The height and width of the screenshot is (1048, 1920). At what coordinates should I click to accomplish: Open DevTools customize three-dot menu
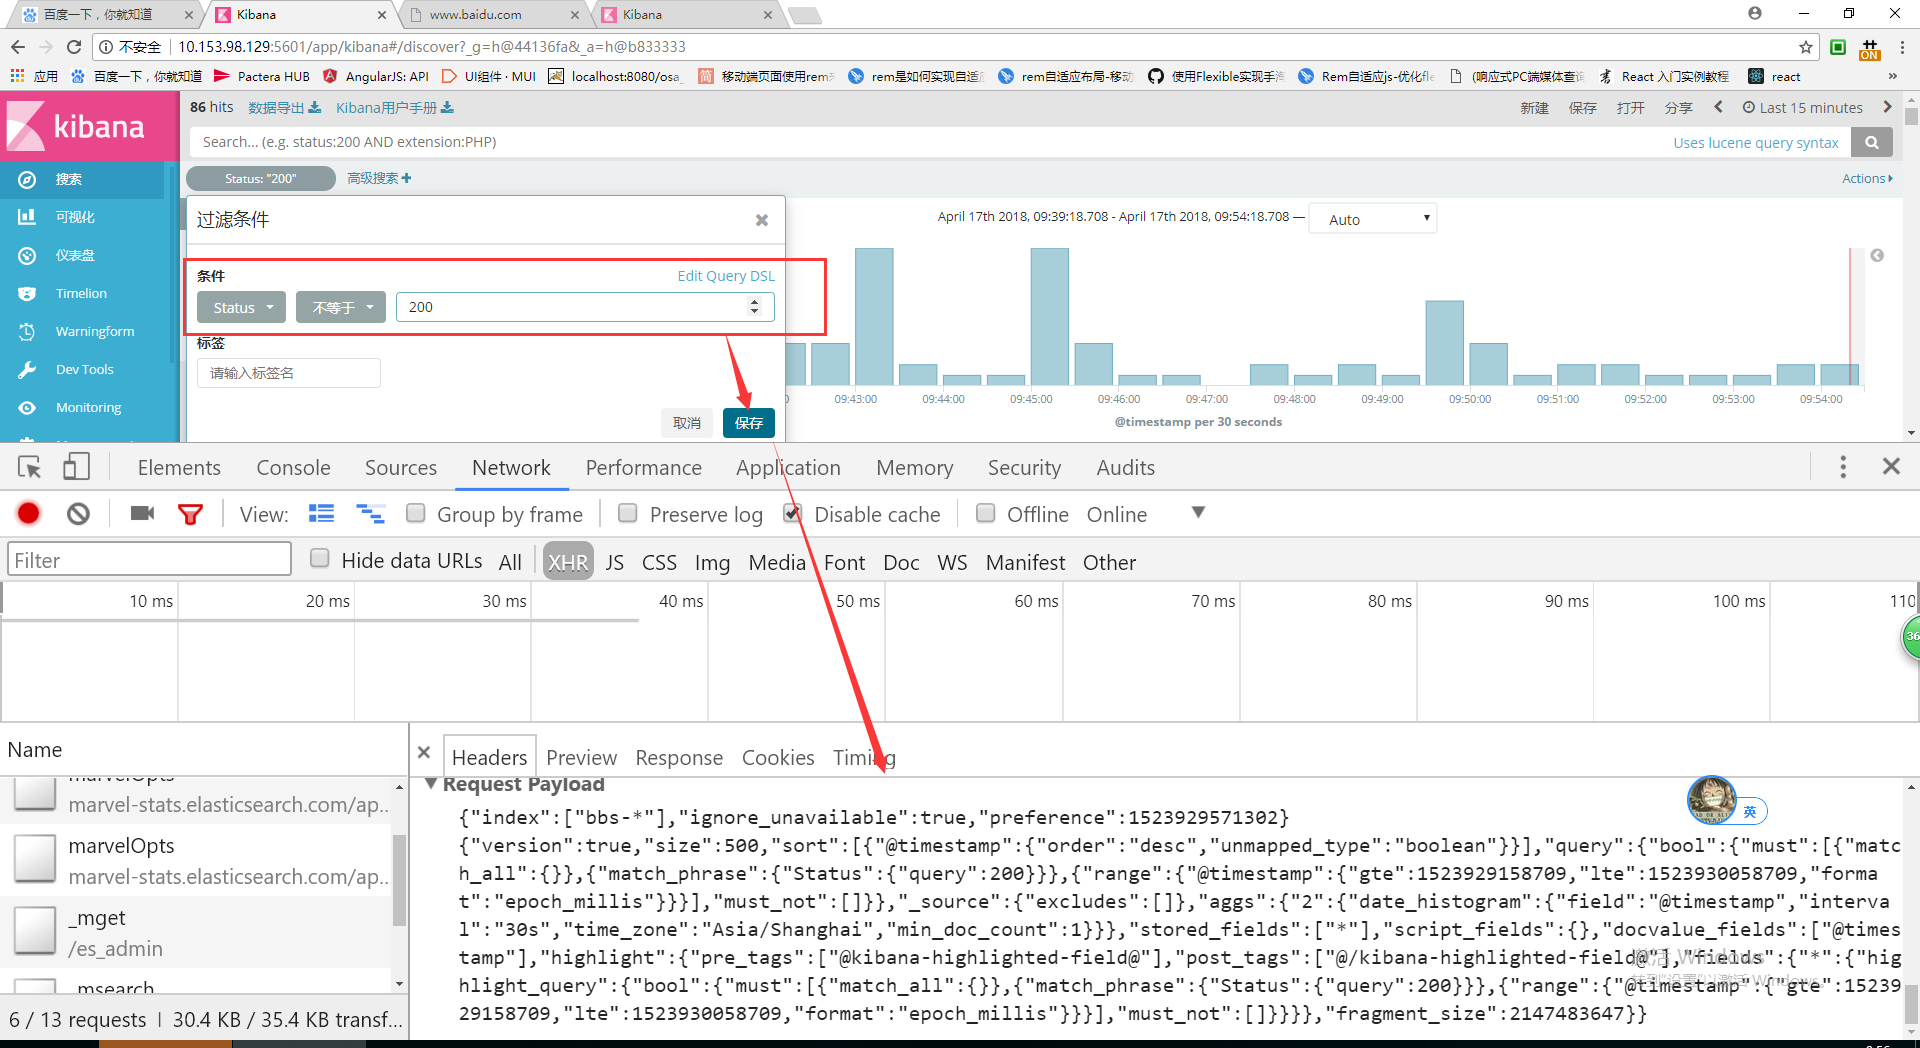[1843, 467]
